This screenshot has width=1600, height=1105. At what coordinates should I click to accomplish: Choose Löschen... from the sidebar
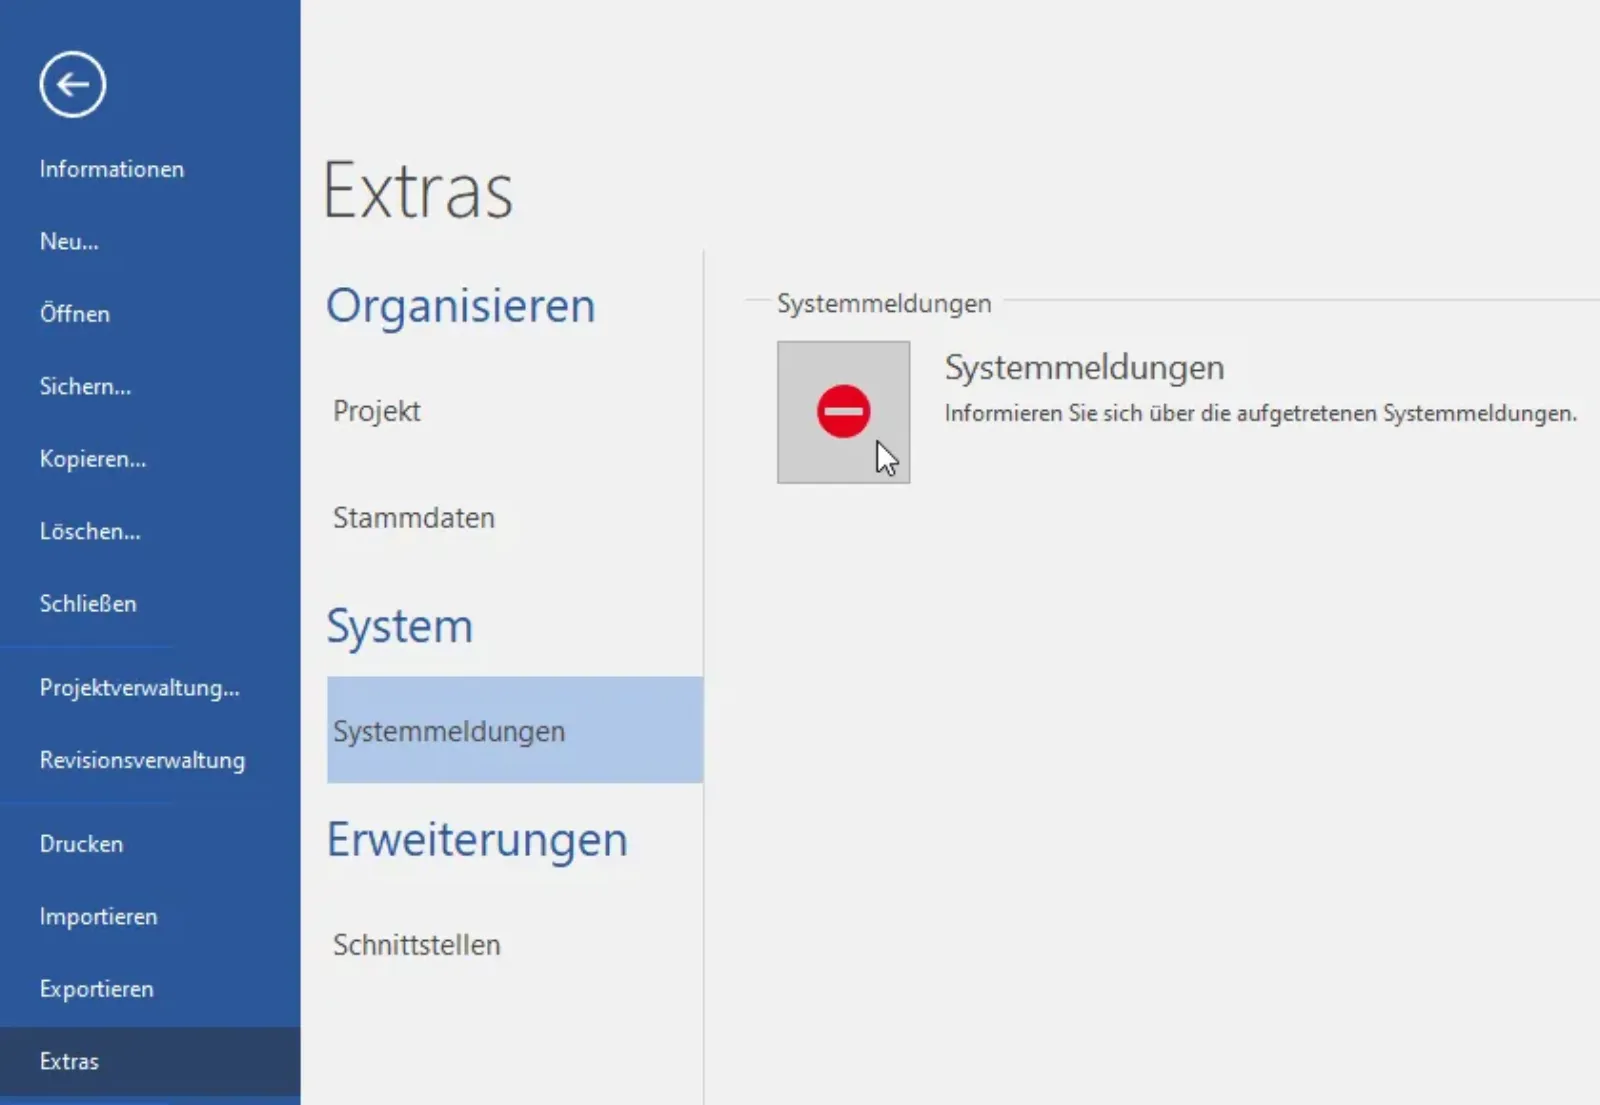coord(90,531)
